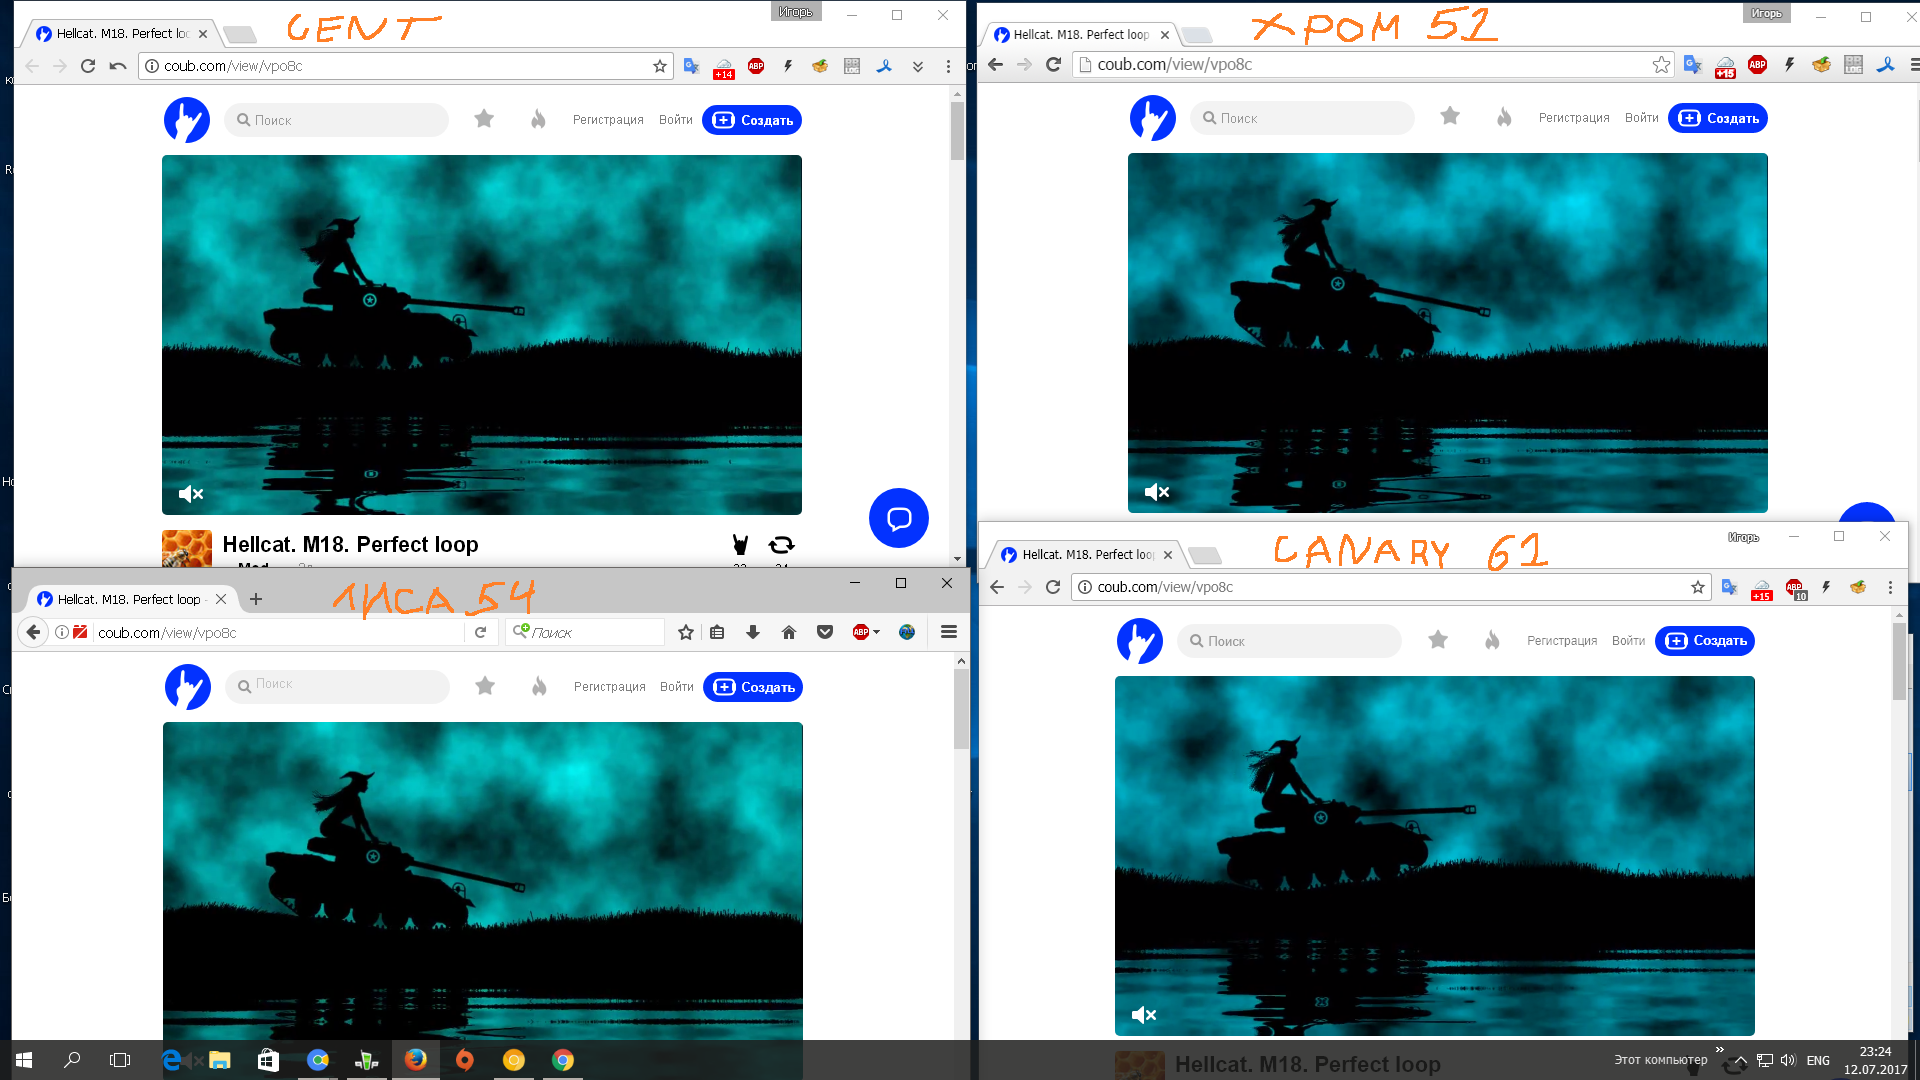Click Войти link in Canary page
The image size is (1920, 1080).
[1628, 641]
